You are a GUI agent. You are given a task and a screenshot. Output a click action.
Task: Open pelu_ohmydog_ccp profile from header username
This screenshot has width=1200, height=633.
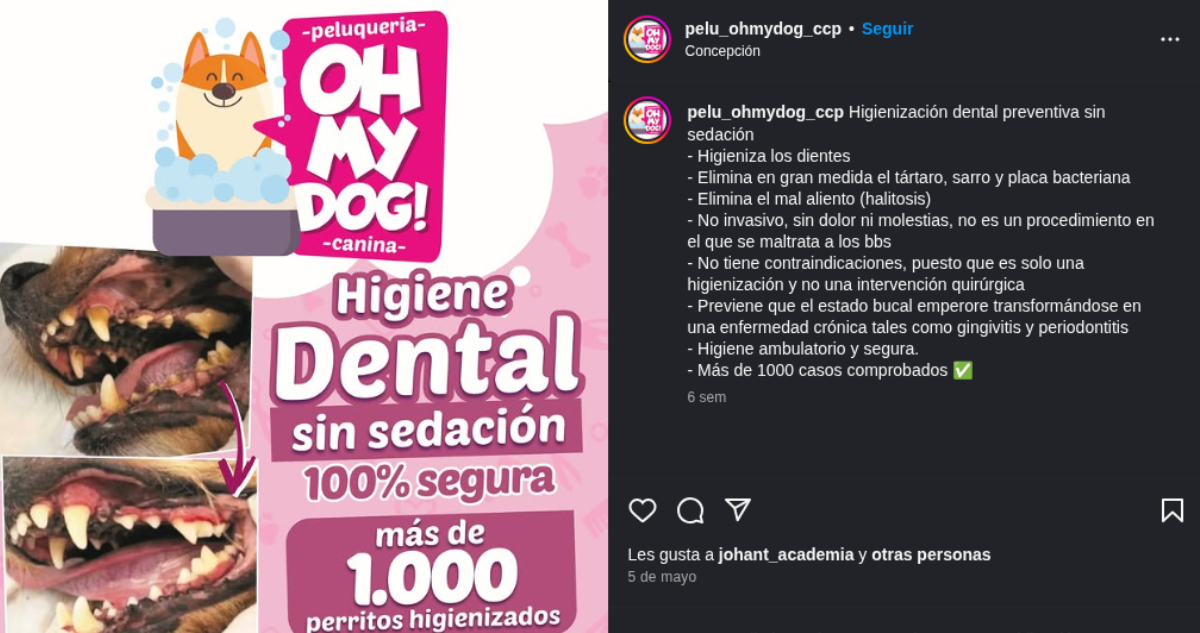point(763,29)
